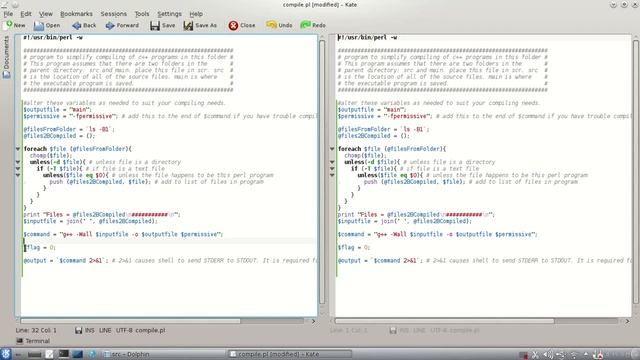Launch the terminal icon in taskbar
This screenshot has width=640, height=360.
[x=63, y=354]
